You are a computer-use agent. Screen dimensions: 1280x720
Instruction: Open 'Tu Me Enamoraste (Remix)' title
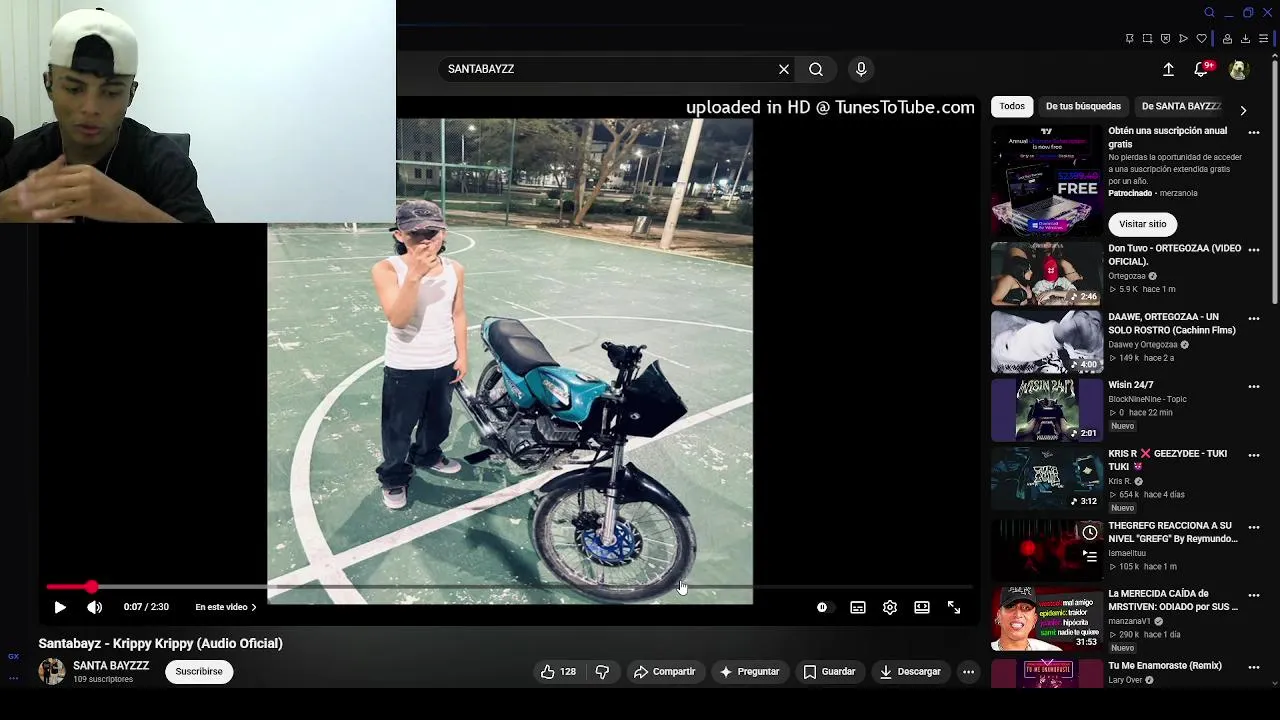1165,666
